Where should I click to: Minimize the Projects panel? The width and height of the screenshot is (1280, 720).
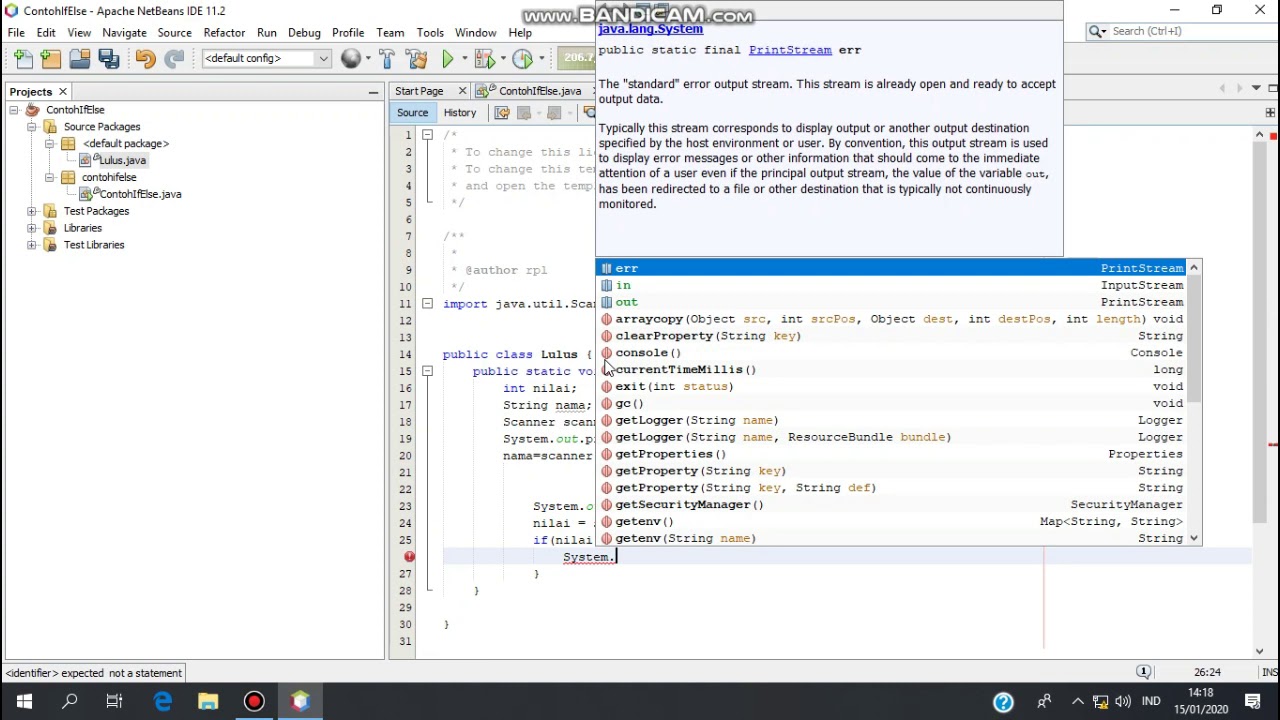tap(373, 92)
